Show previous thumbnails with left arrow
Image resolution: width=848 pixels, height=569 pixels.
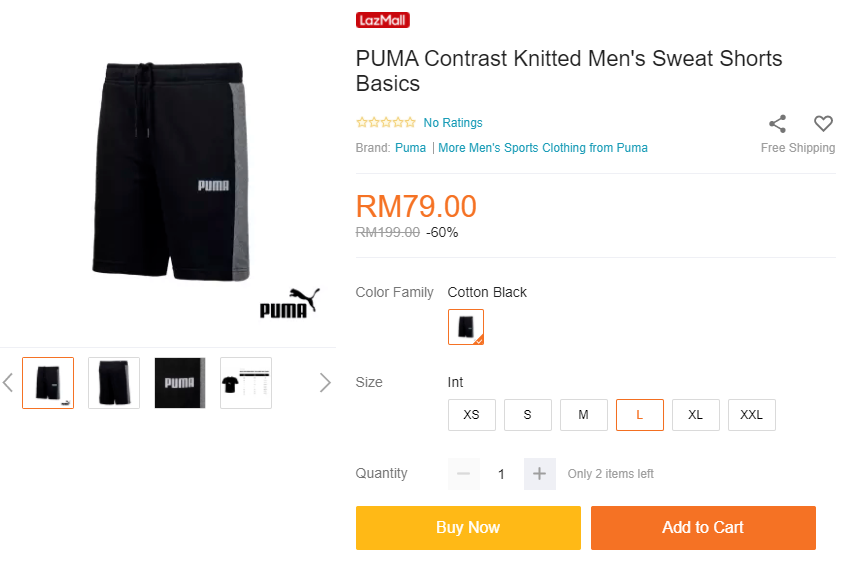8,382
